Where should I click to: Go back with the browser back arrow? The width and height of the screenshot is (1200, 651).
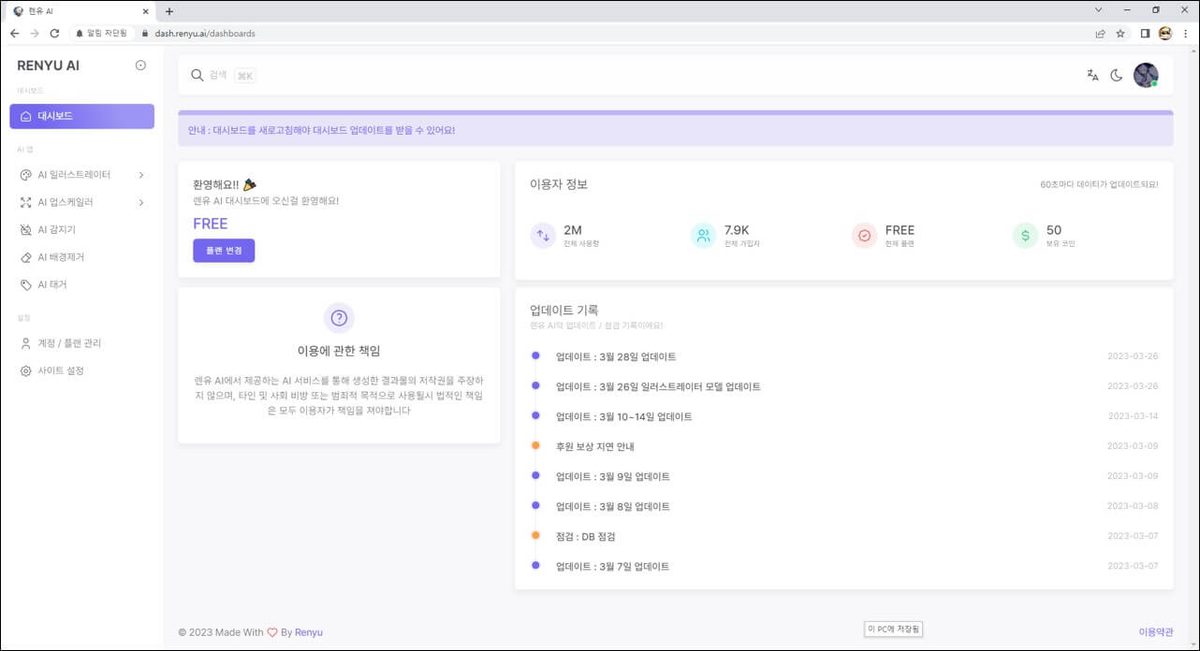[14, 33]
